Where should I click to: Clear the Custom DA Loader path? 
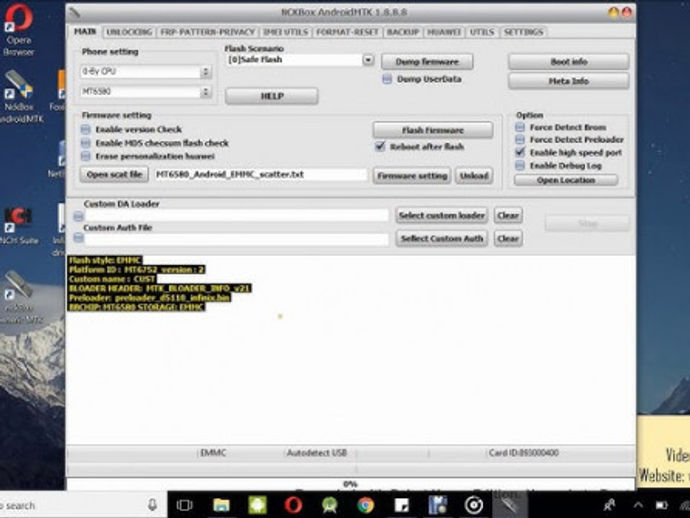[508, 216]
